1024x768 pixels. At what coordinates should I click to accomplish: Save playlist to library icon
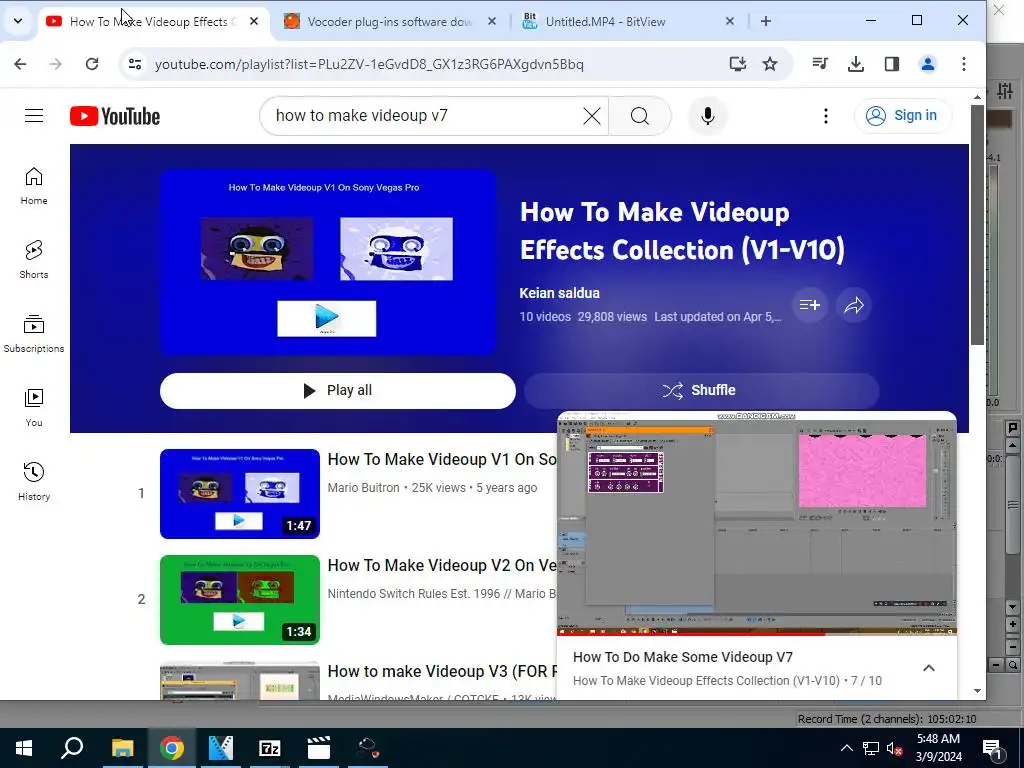[810, 305]
